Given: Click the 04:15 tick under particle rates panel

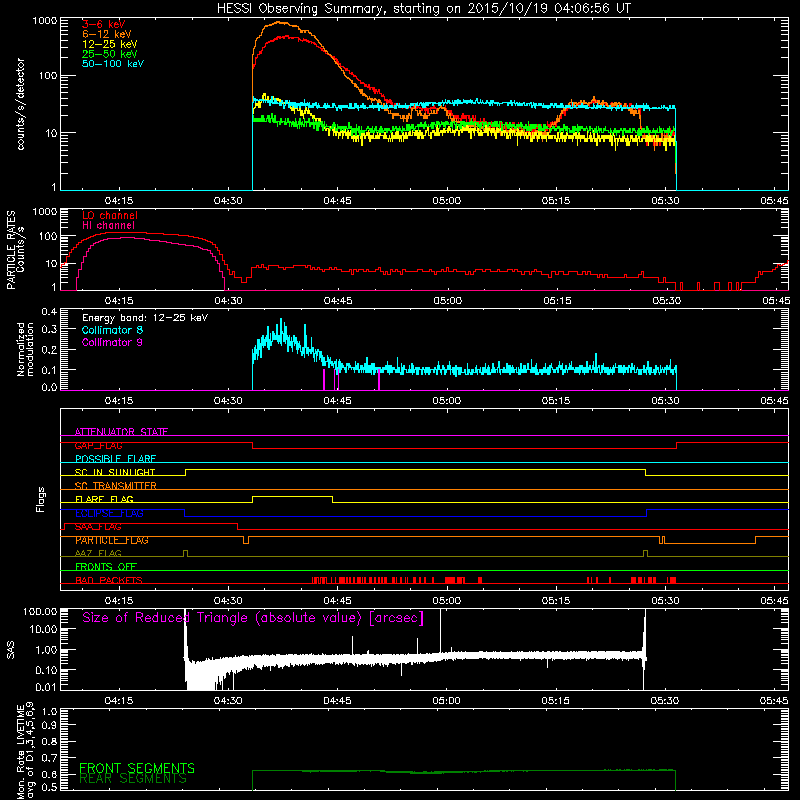Looking at the screenshot, I should pyautogui.click(x=119, y=301).
